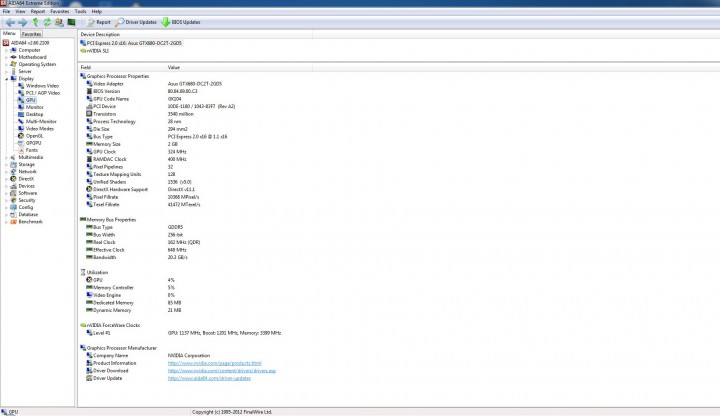Open BIOS Updates from the toolbar
The image size is (720, 416).
click(180, 22)
